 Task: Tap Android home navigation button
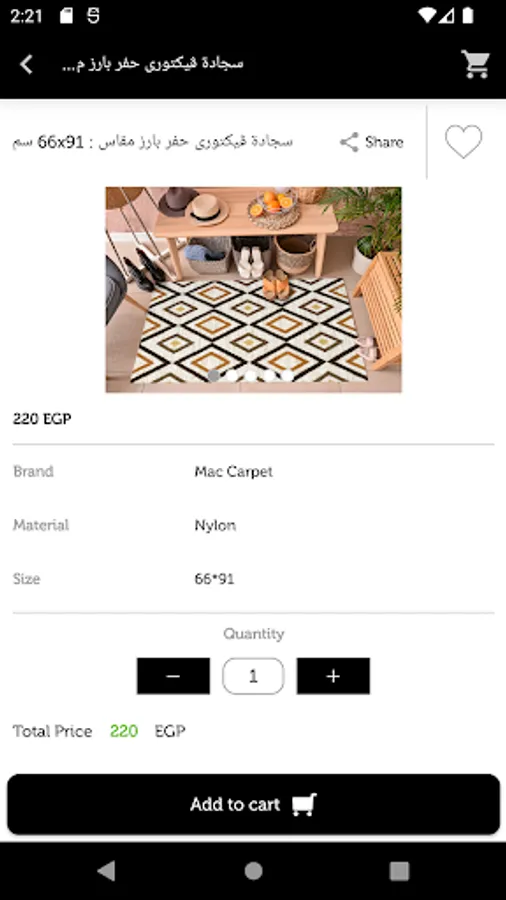tap(253, 871)
